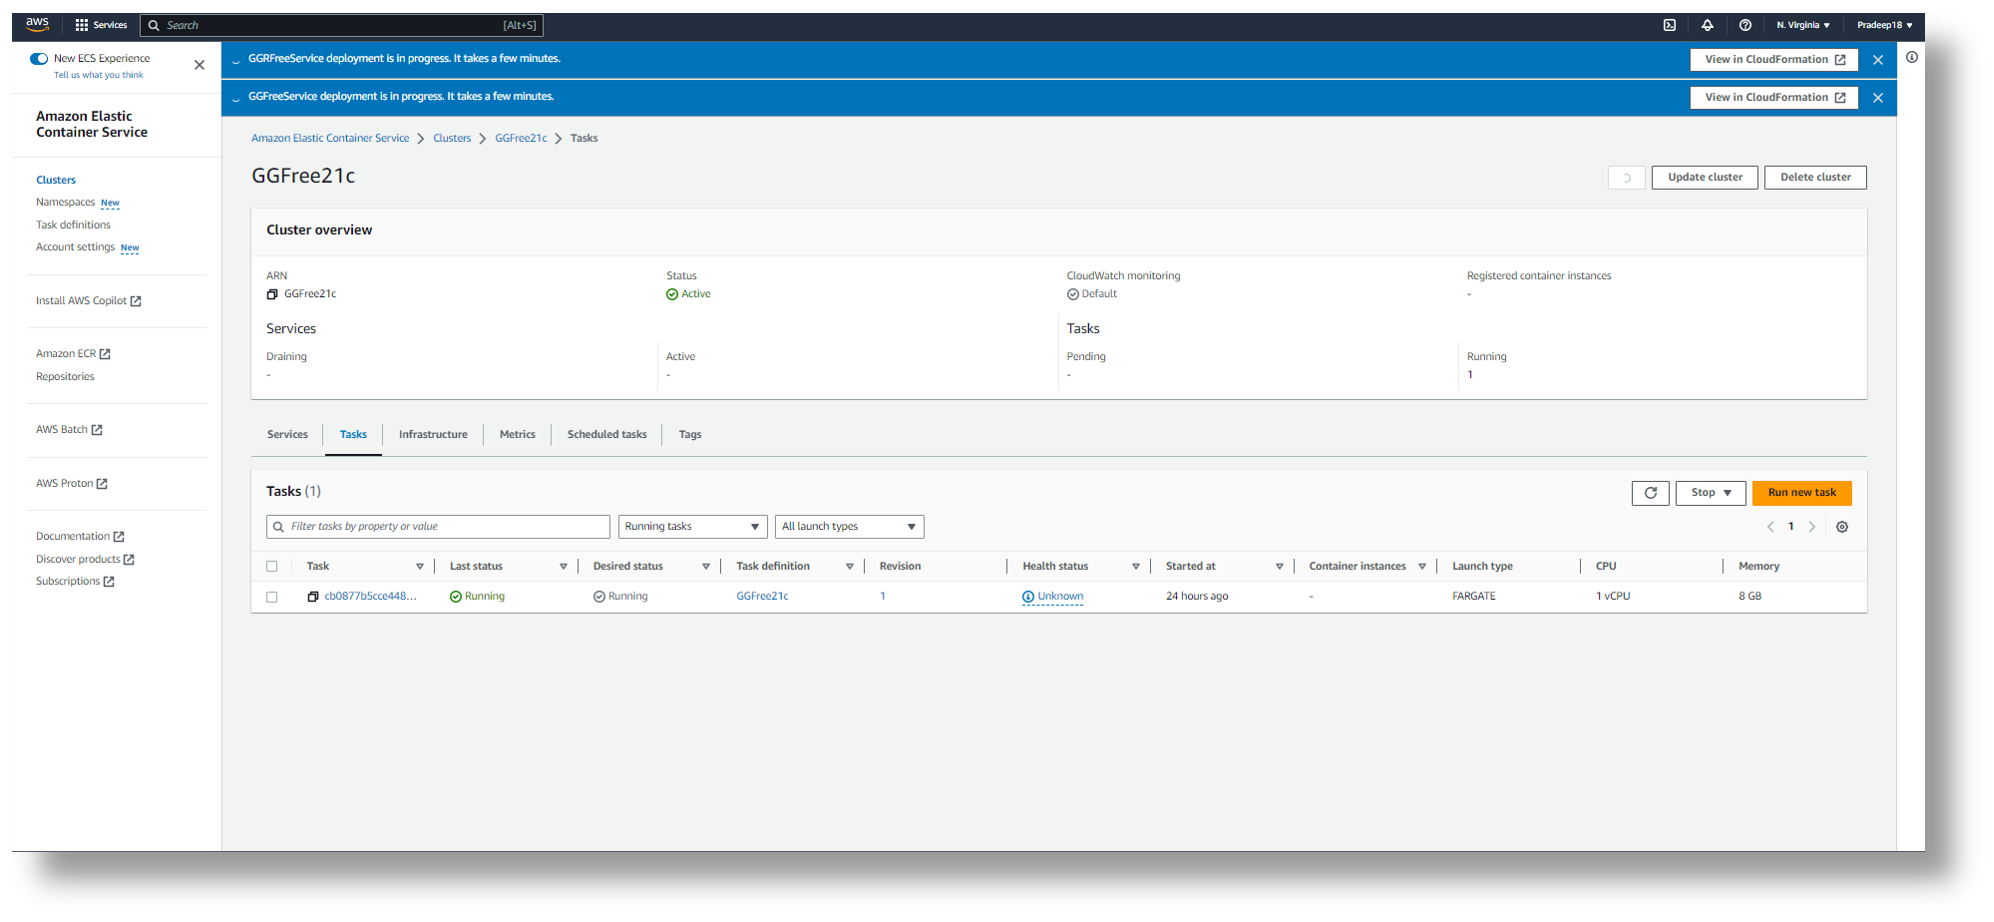This screenshot has width=1994, height=922.
Task: Open the Unknown health status link
Action: [x=1053, y=597]
